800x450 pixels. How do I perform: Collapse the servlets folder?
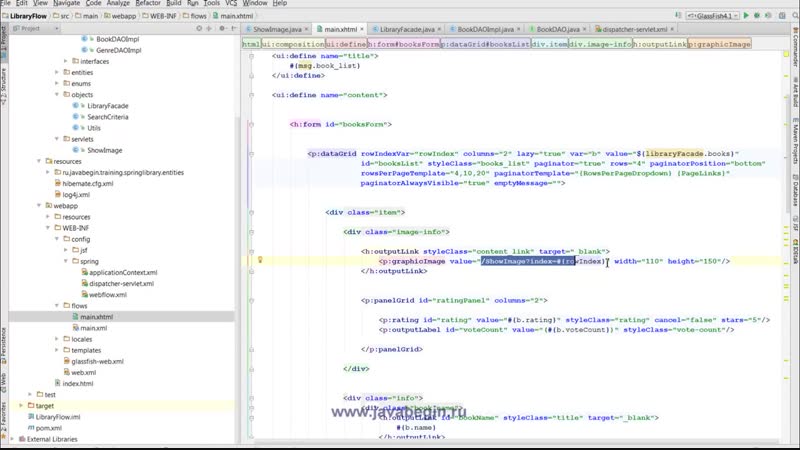click(x=57, y=139)
